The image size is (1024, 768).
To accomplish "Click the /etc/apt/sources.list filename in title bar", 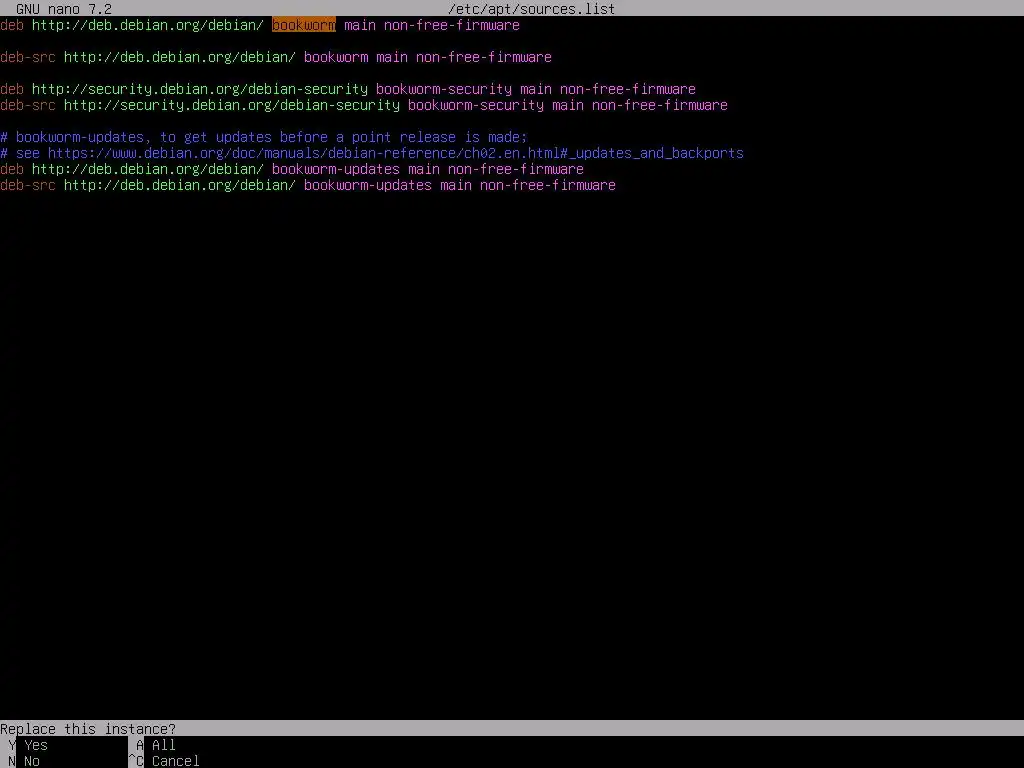I will click(532, 9).
